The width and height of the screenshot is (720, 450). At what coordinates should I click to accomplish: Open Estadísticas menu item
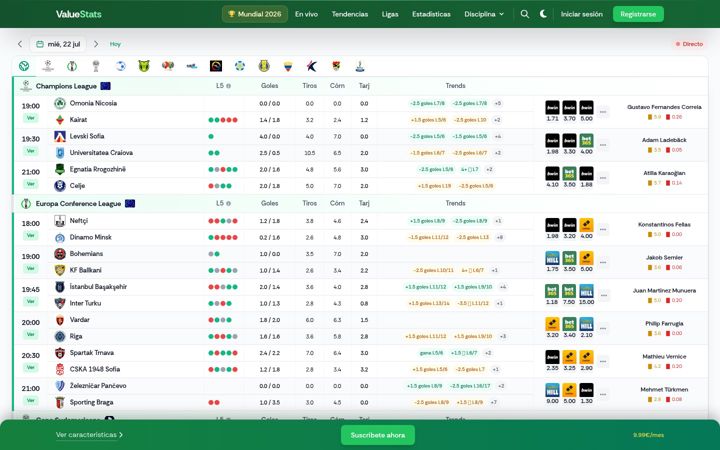pyautogui.click(x=431, y=14)
